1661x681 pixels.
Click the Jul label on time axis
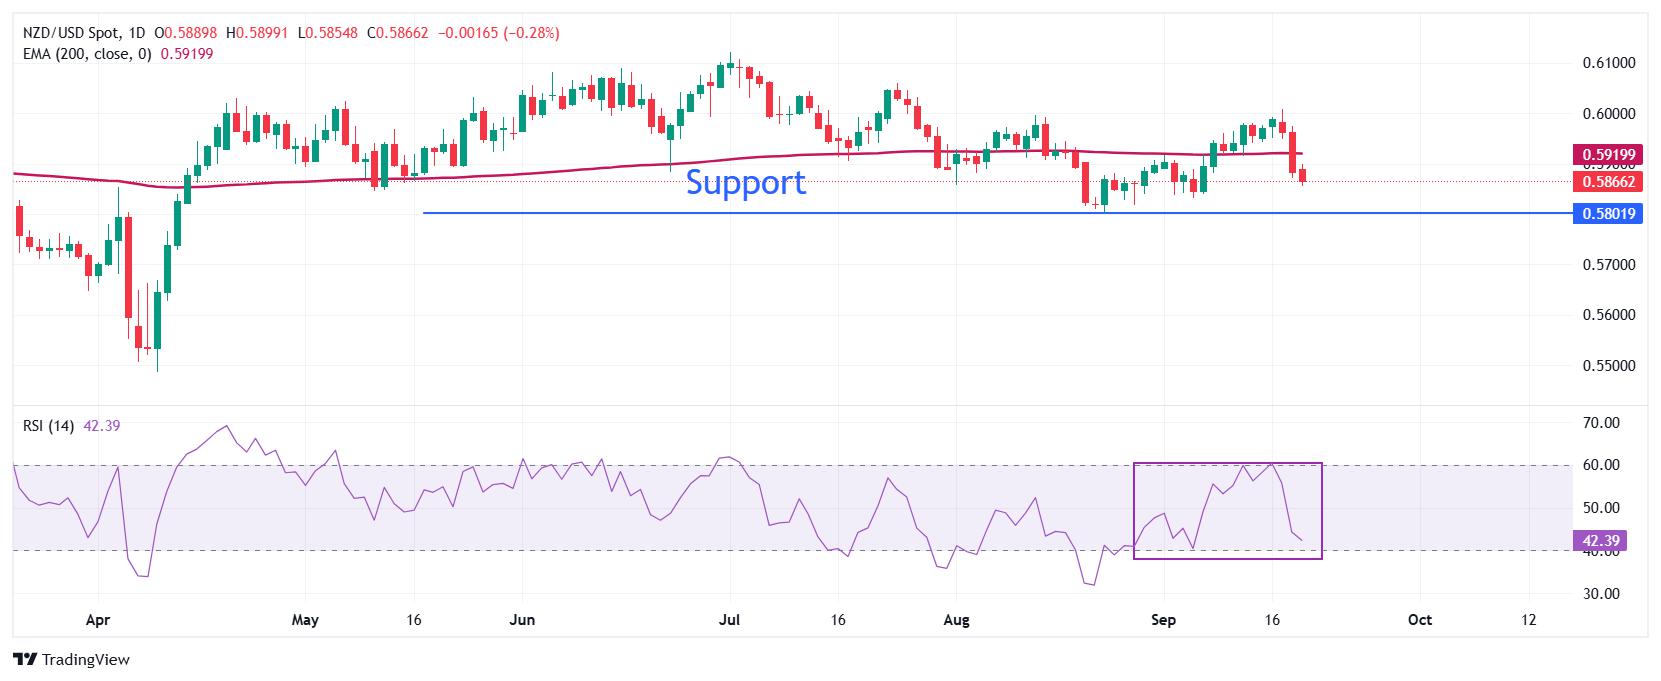coord(729,620)
